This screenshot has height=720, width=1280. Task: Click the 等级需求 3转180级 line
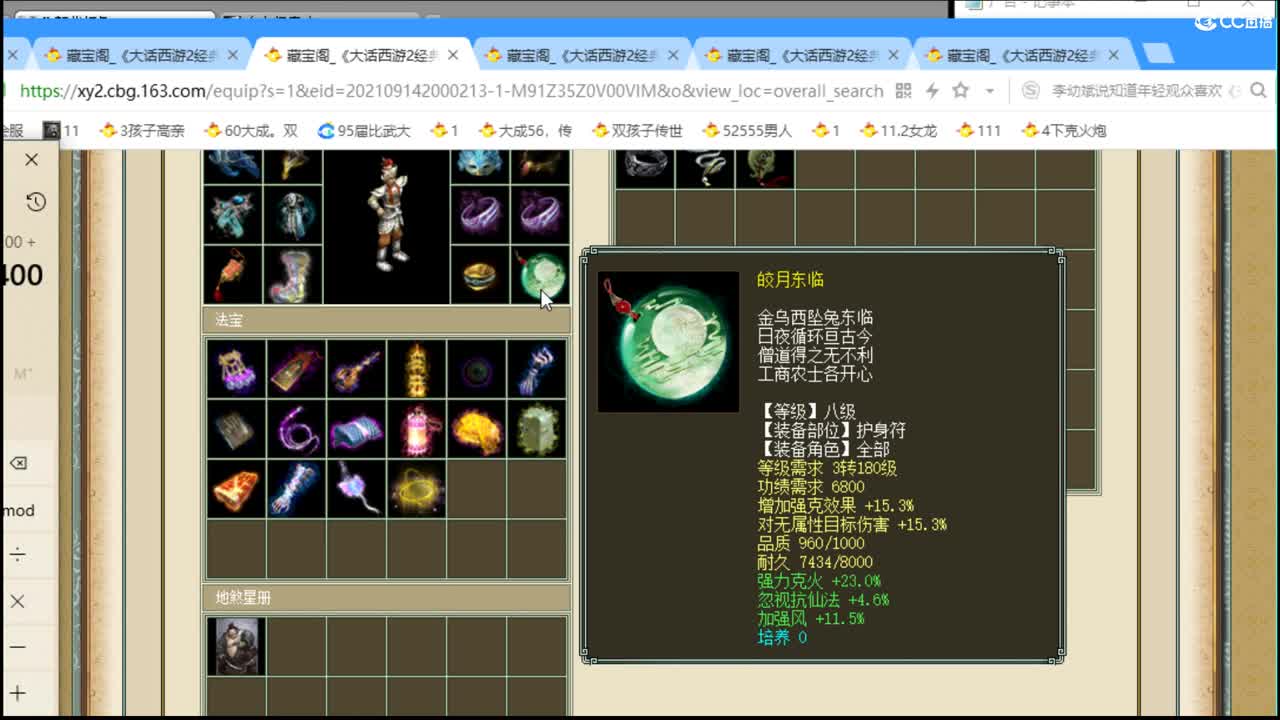pyautogui.click(x=826, y=468)
